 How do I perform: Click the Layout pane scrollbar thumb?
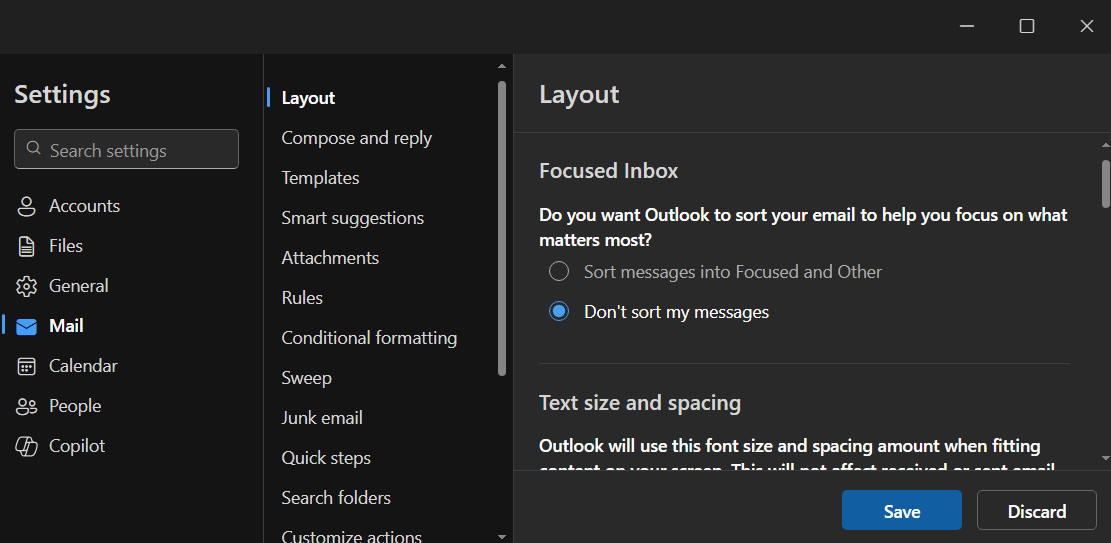click(x=1106, y=184)
